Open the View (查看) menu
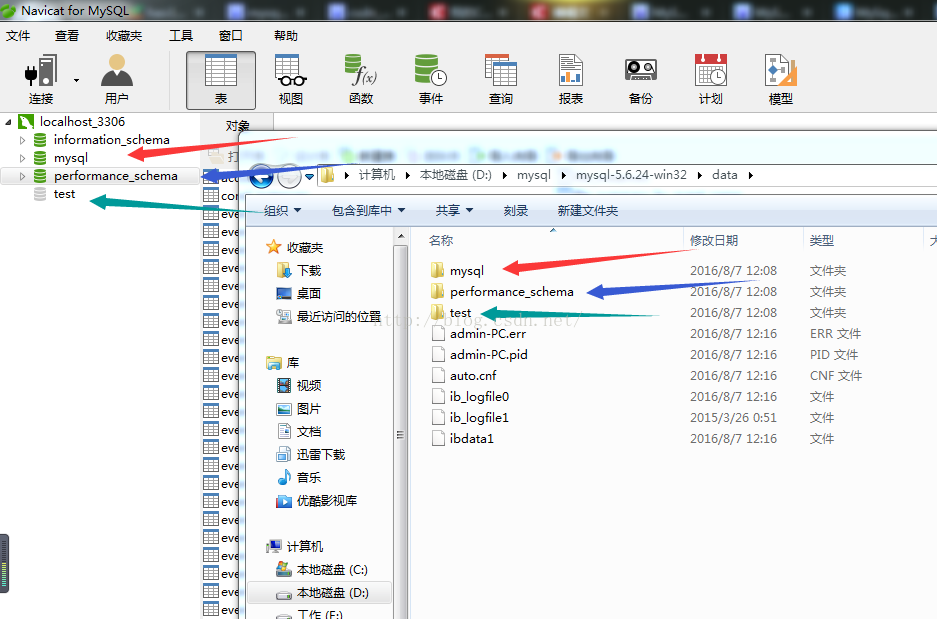Viewport: 937px width, 619px height. point(67,36)
